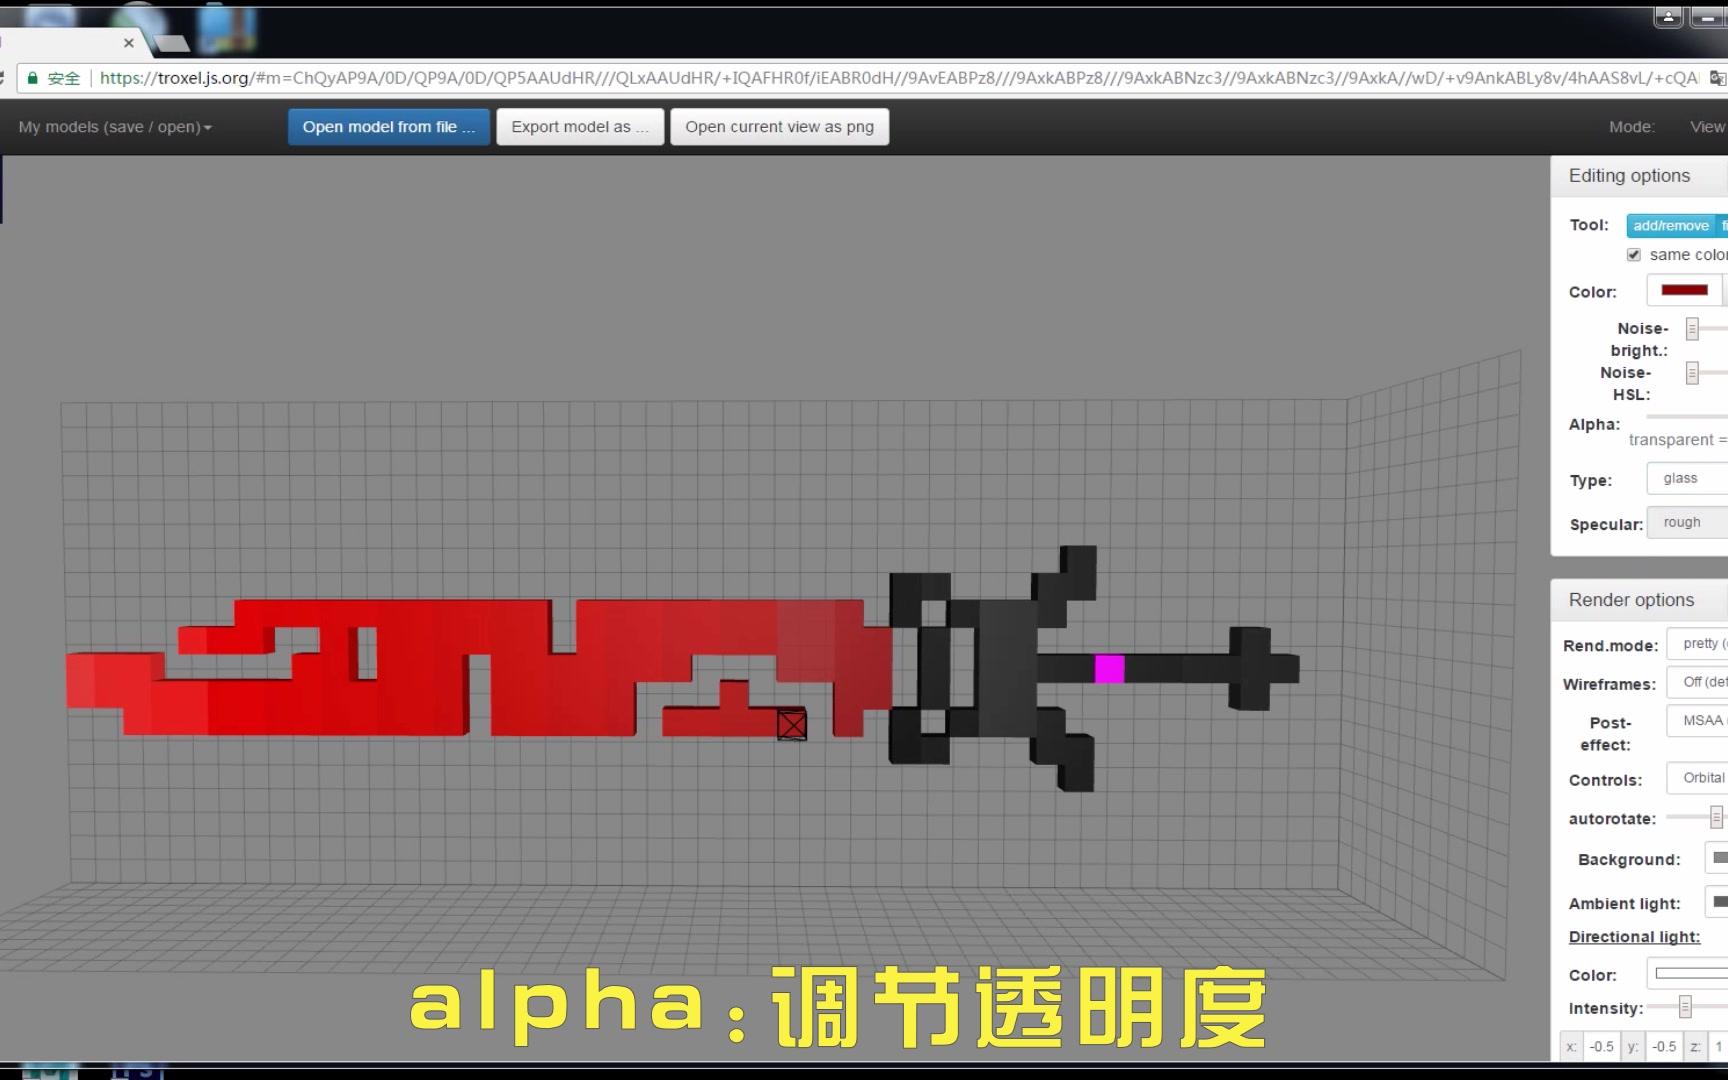The height and width of the screenshot is (1080, 1728).
Task: Select the add/remove editing tool
Action: (x=1670, y=225)
